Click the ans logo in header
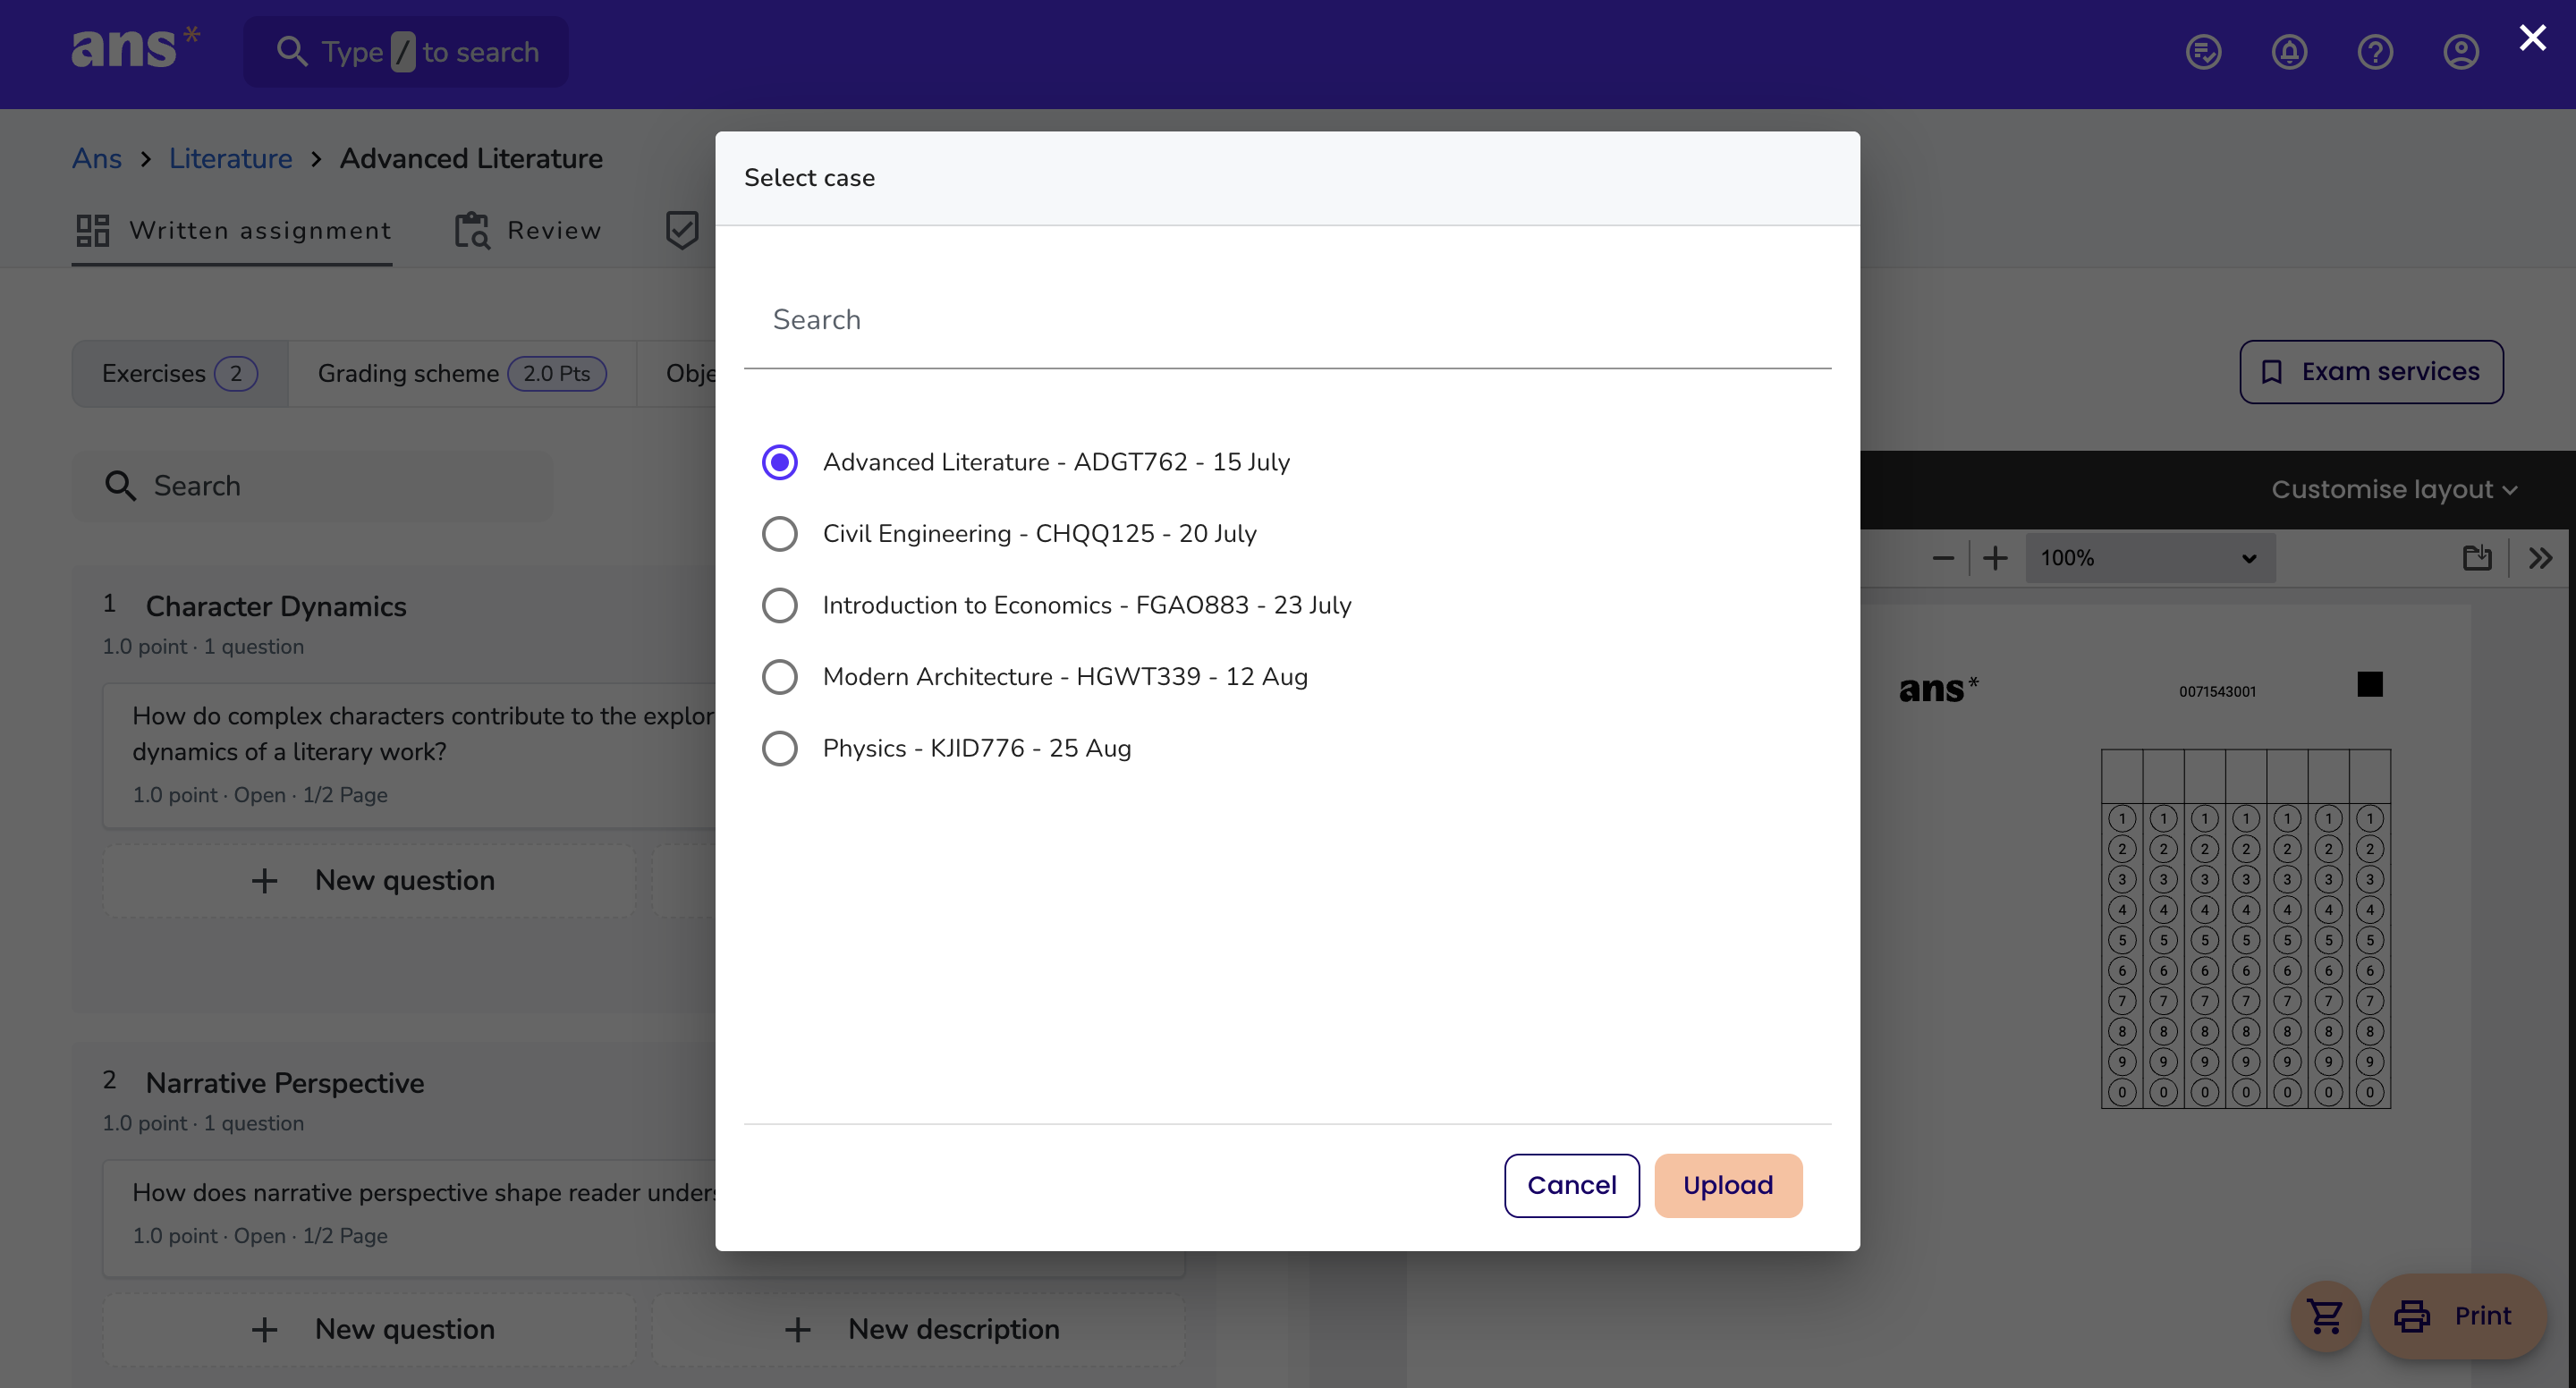Screen dimensions: 2576x1388 click(135, 48)
